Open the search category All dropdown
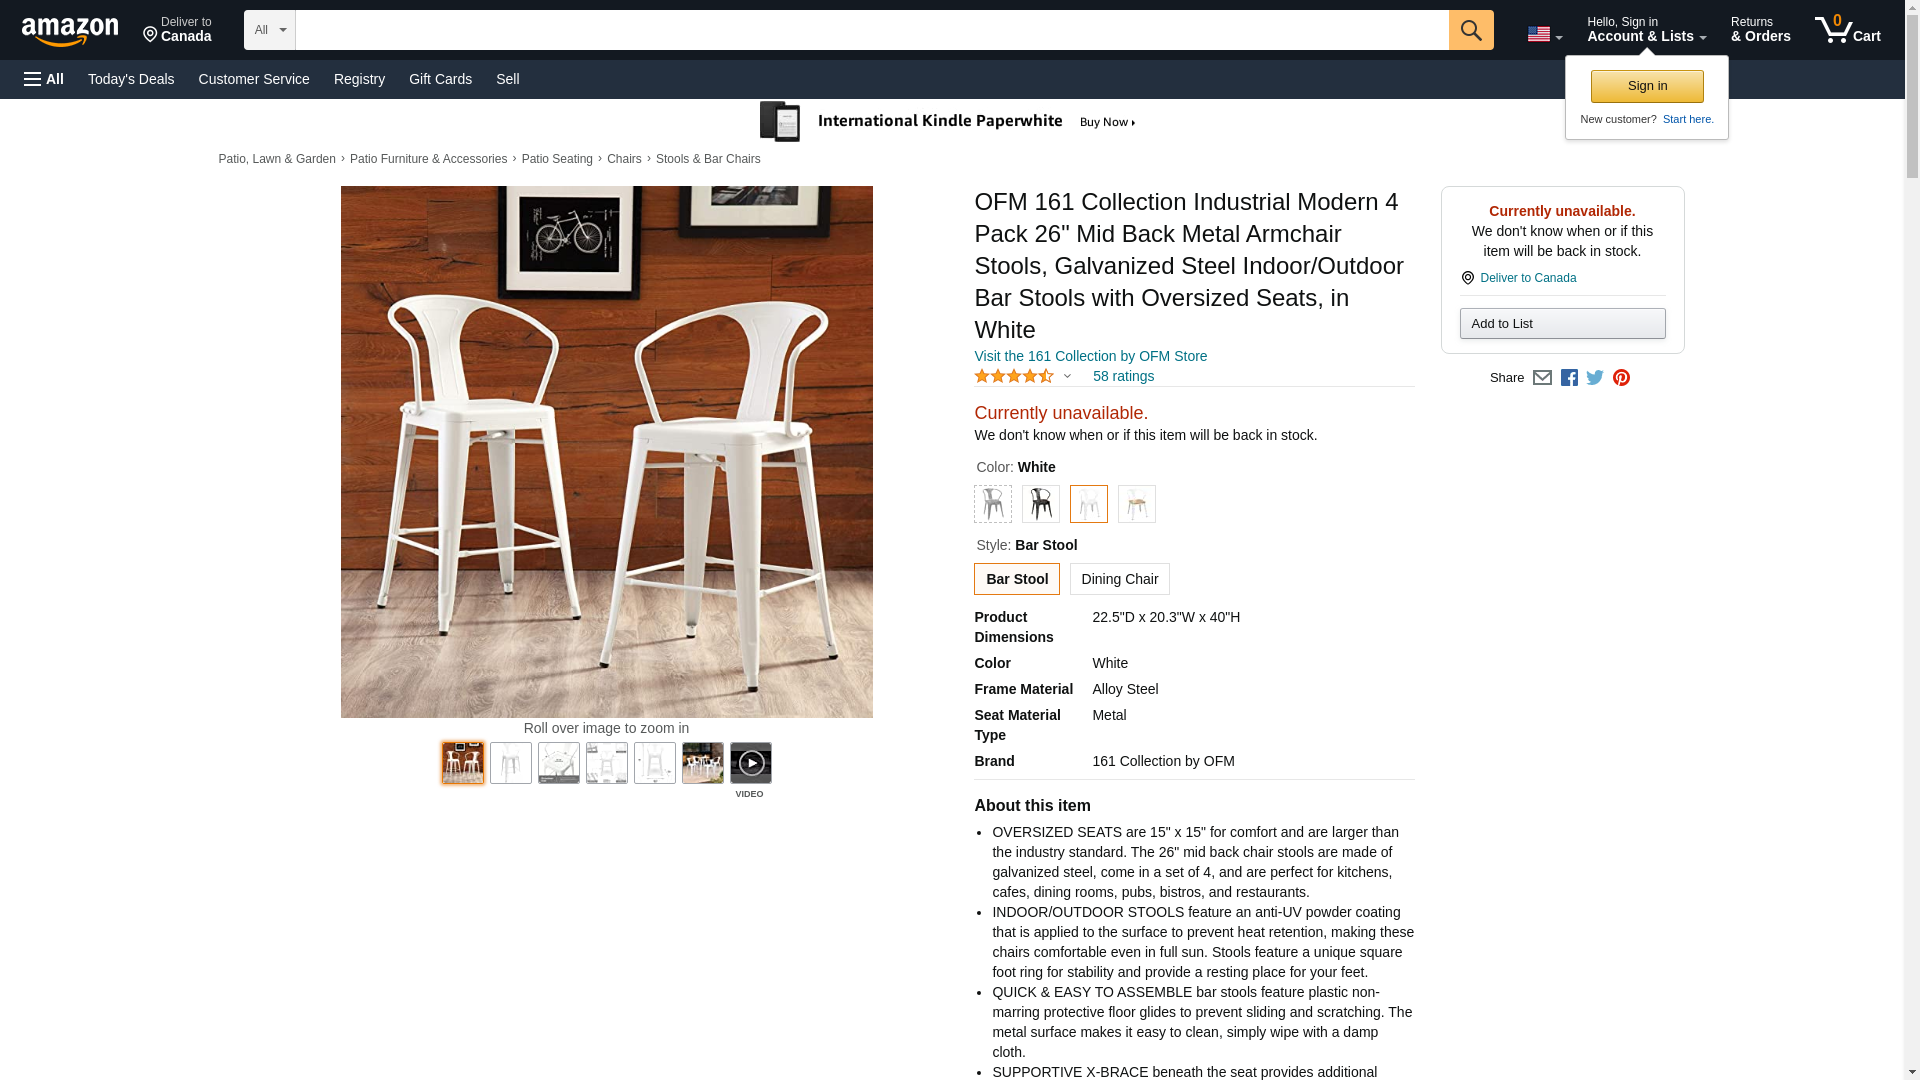 [269, 30]
